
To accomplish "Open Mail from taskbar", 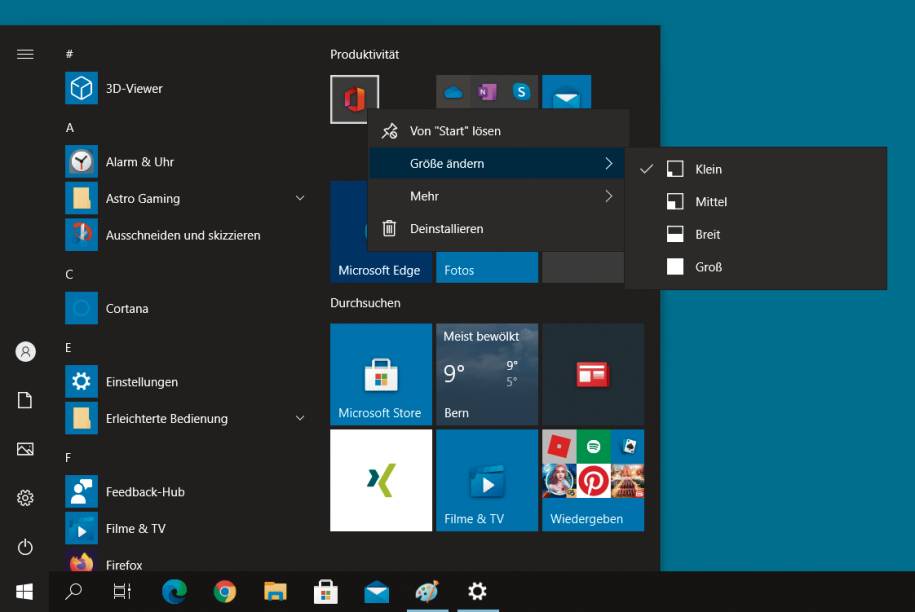I will click(x=376, y=592).
